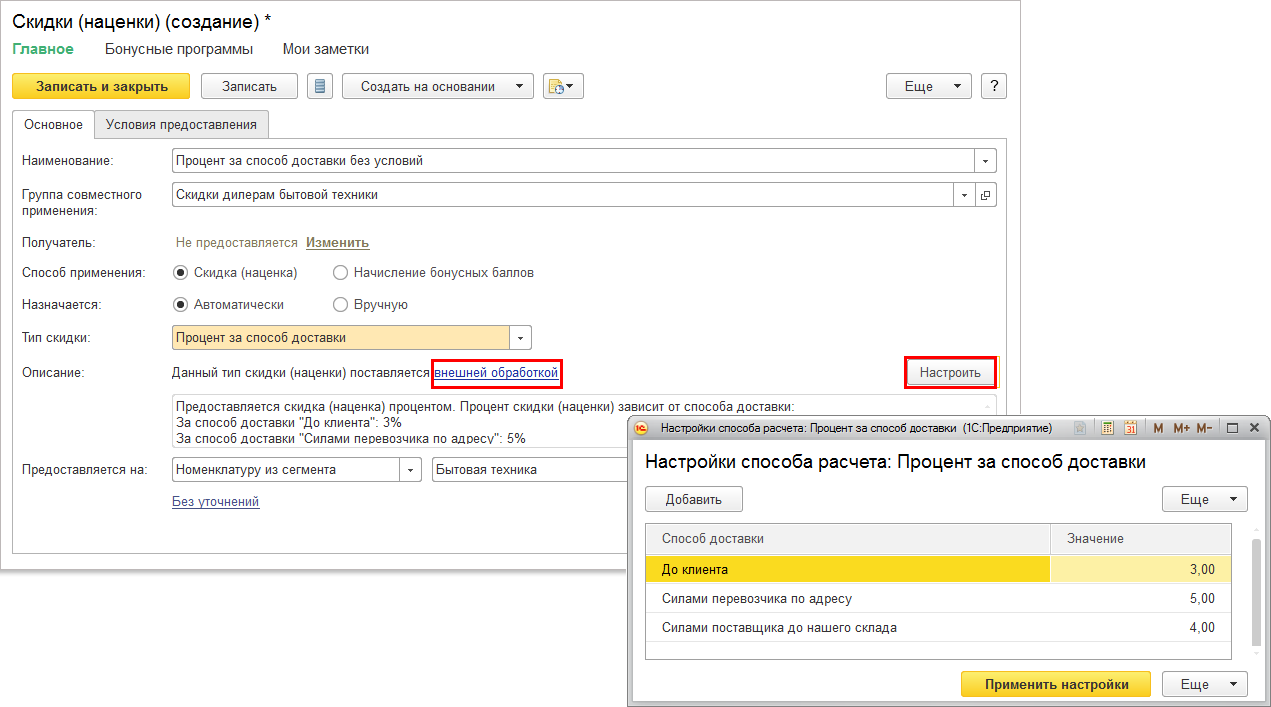The width and height of the screenshot is (1271, 707).
Task: Expand the Создать на основании dropdown
Action: click(518, 86)
